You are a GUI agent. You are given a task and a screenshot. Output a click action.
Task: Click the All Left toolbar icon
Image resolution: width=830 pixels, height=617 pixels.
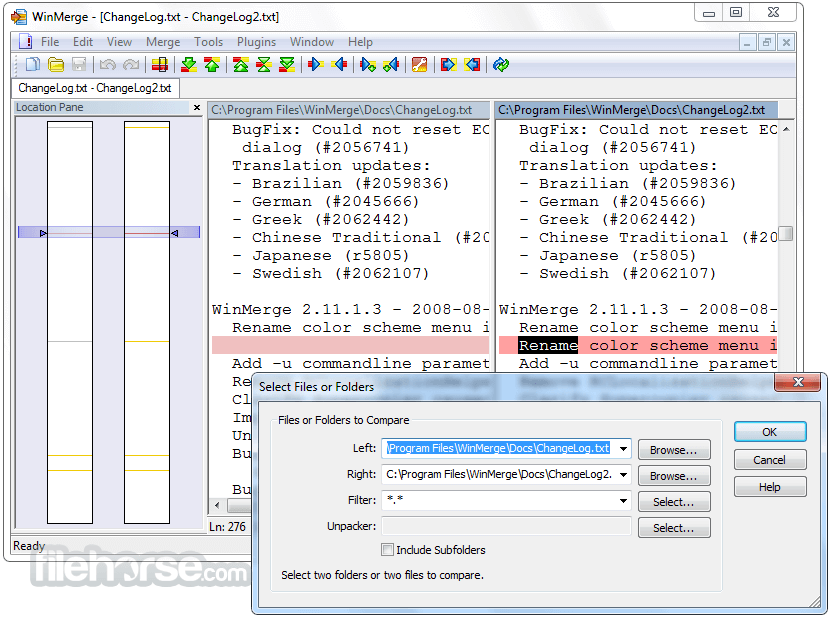472,65
